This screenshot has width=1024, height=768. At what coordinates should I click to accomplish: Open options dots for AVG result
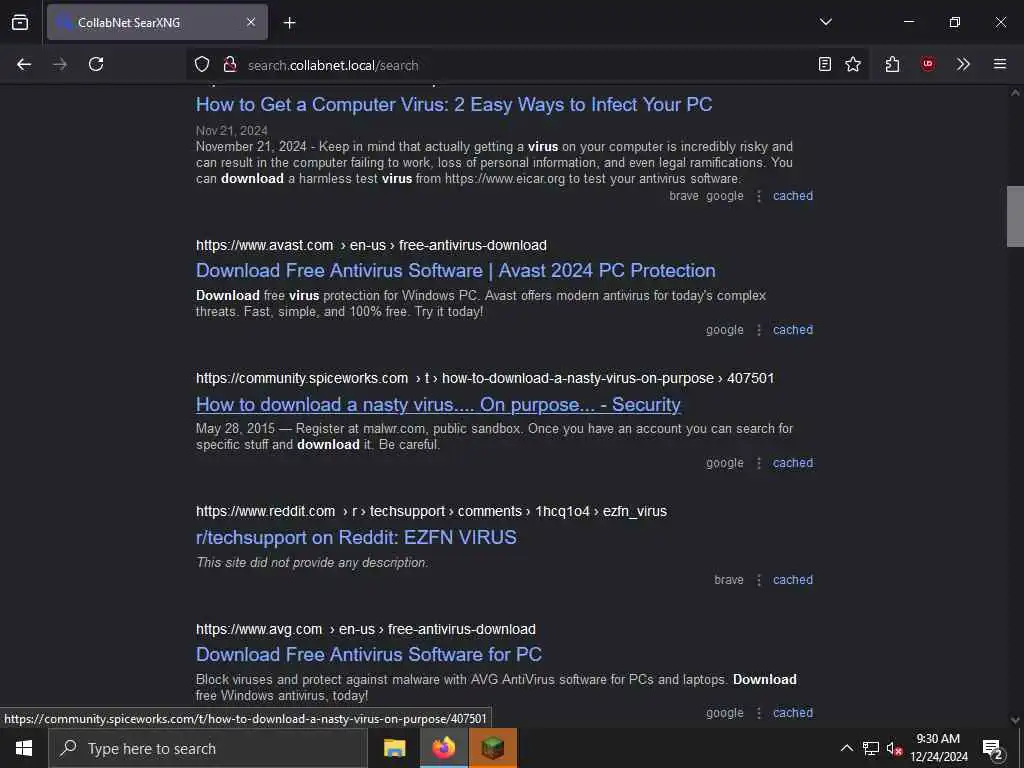[x=758, y=713]
